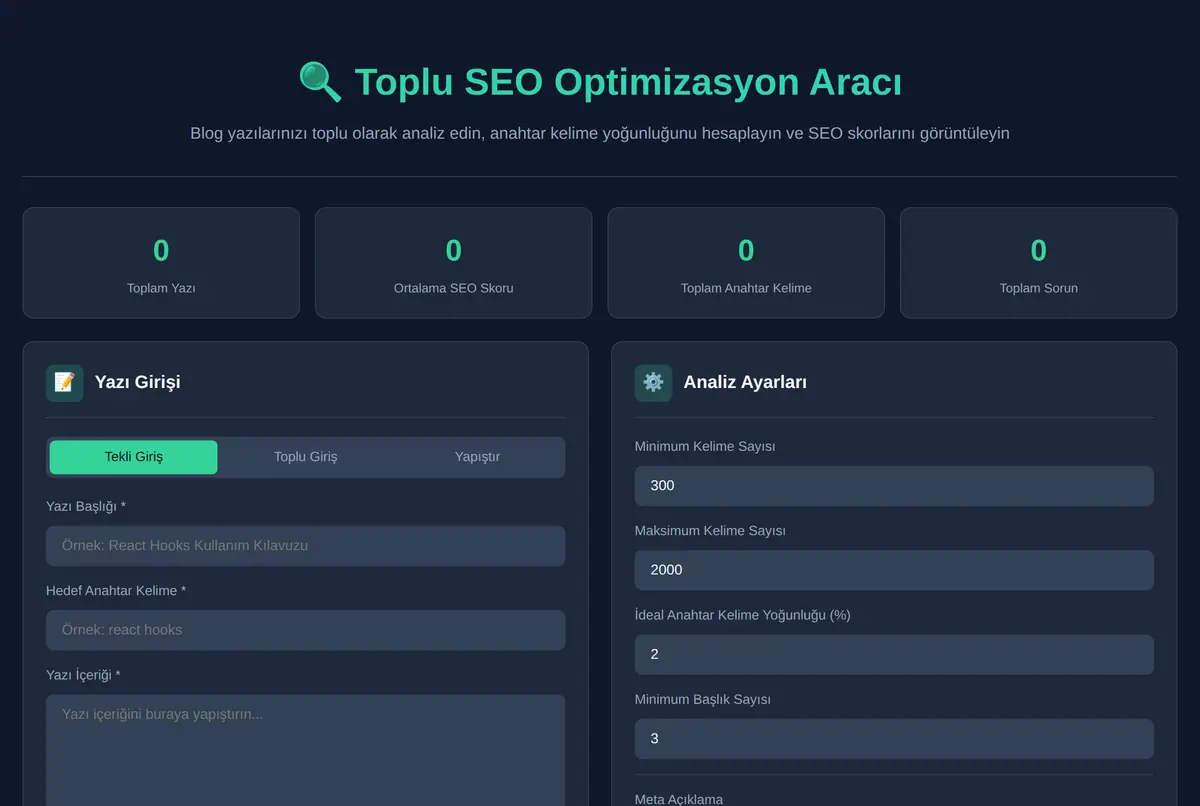
Task: Change the Minimum Başlık Sayısı field
Action: (894, 739)
